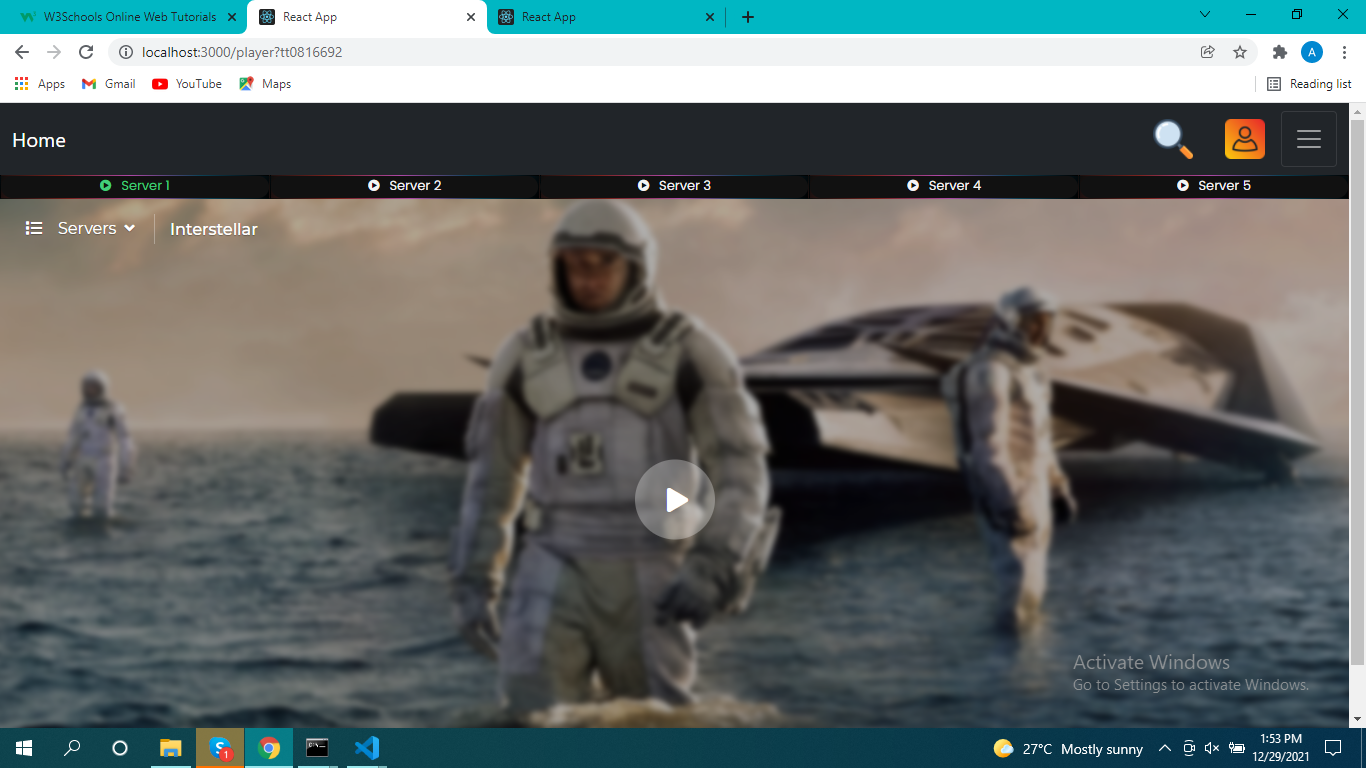Open clock and date 1:53 PM
Viewport: 1366px width, 768px height.
point(1281,748)
